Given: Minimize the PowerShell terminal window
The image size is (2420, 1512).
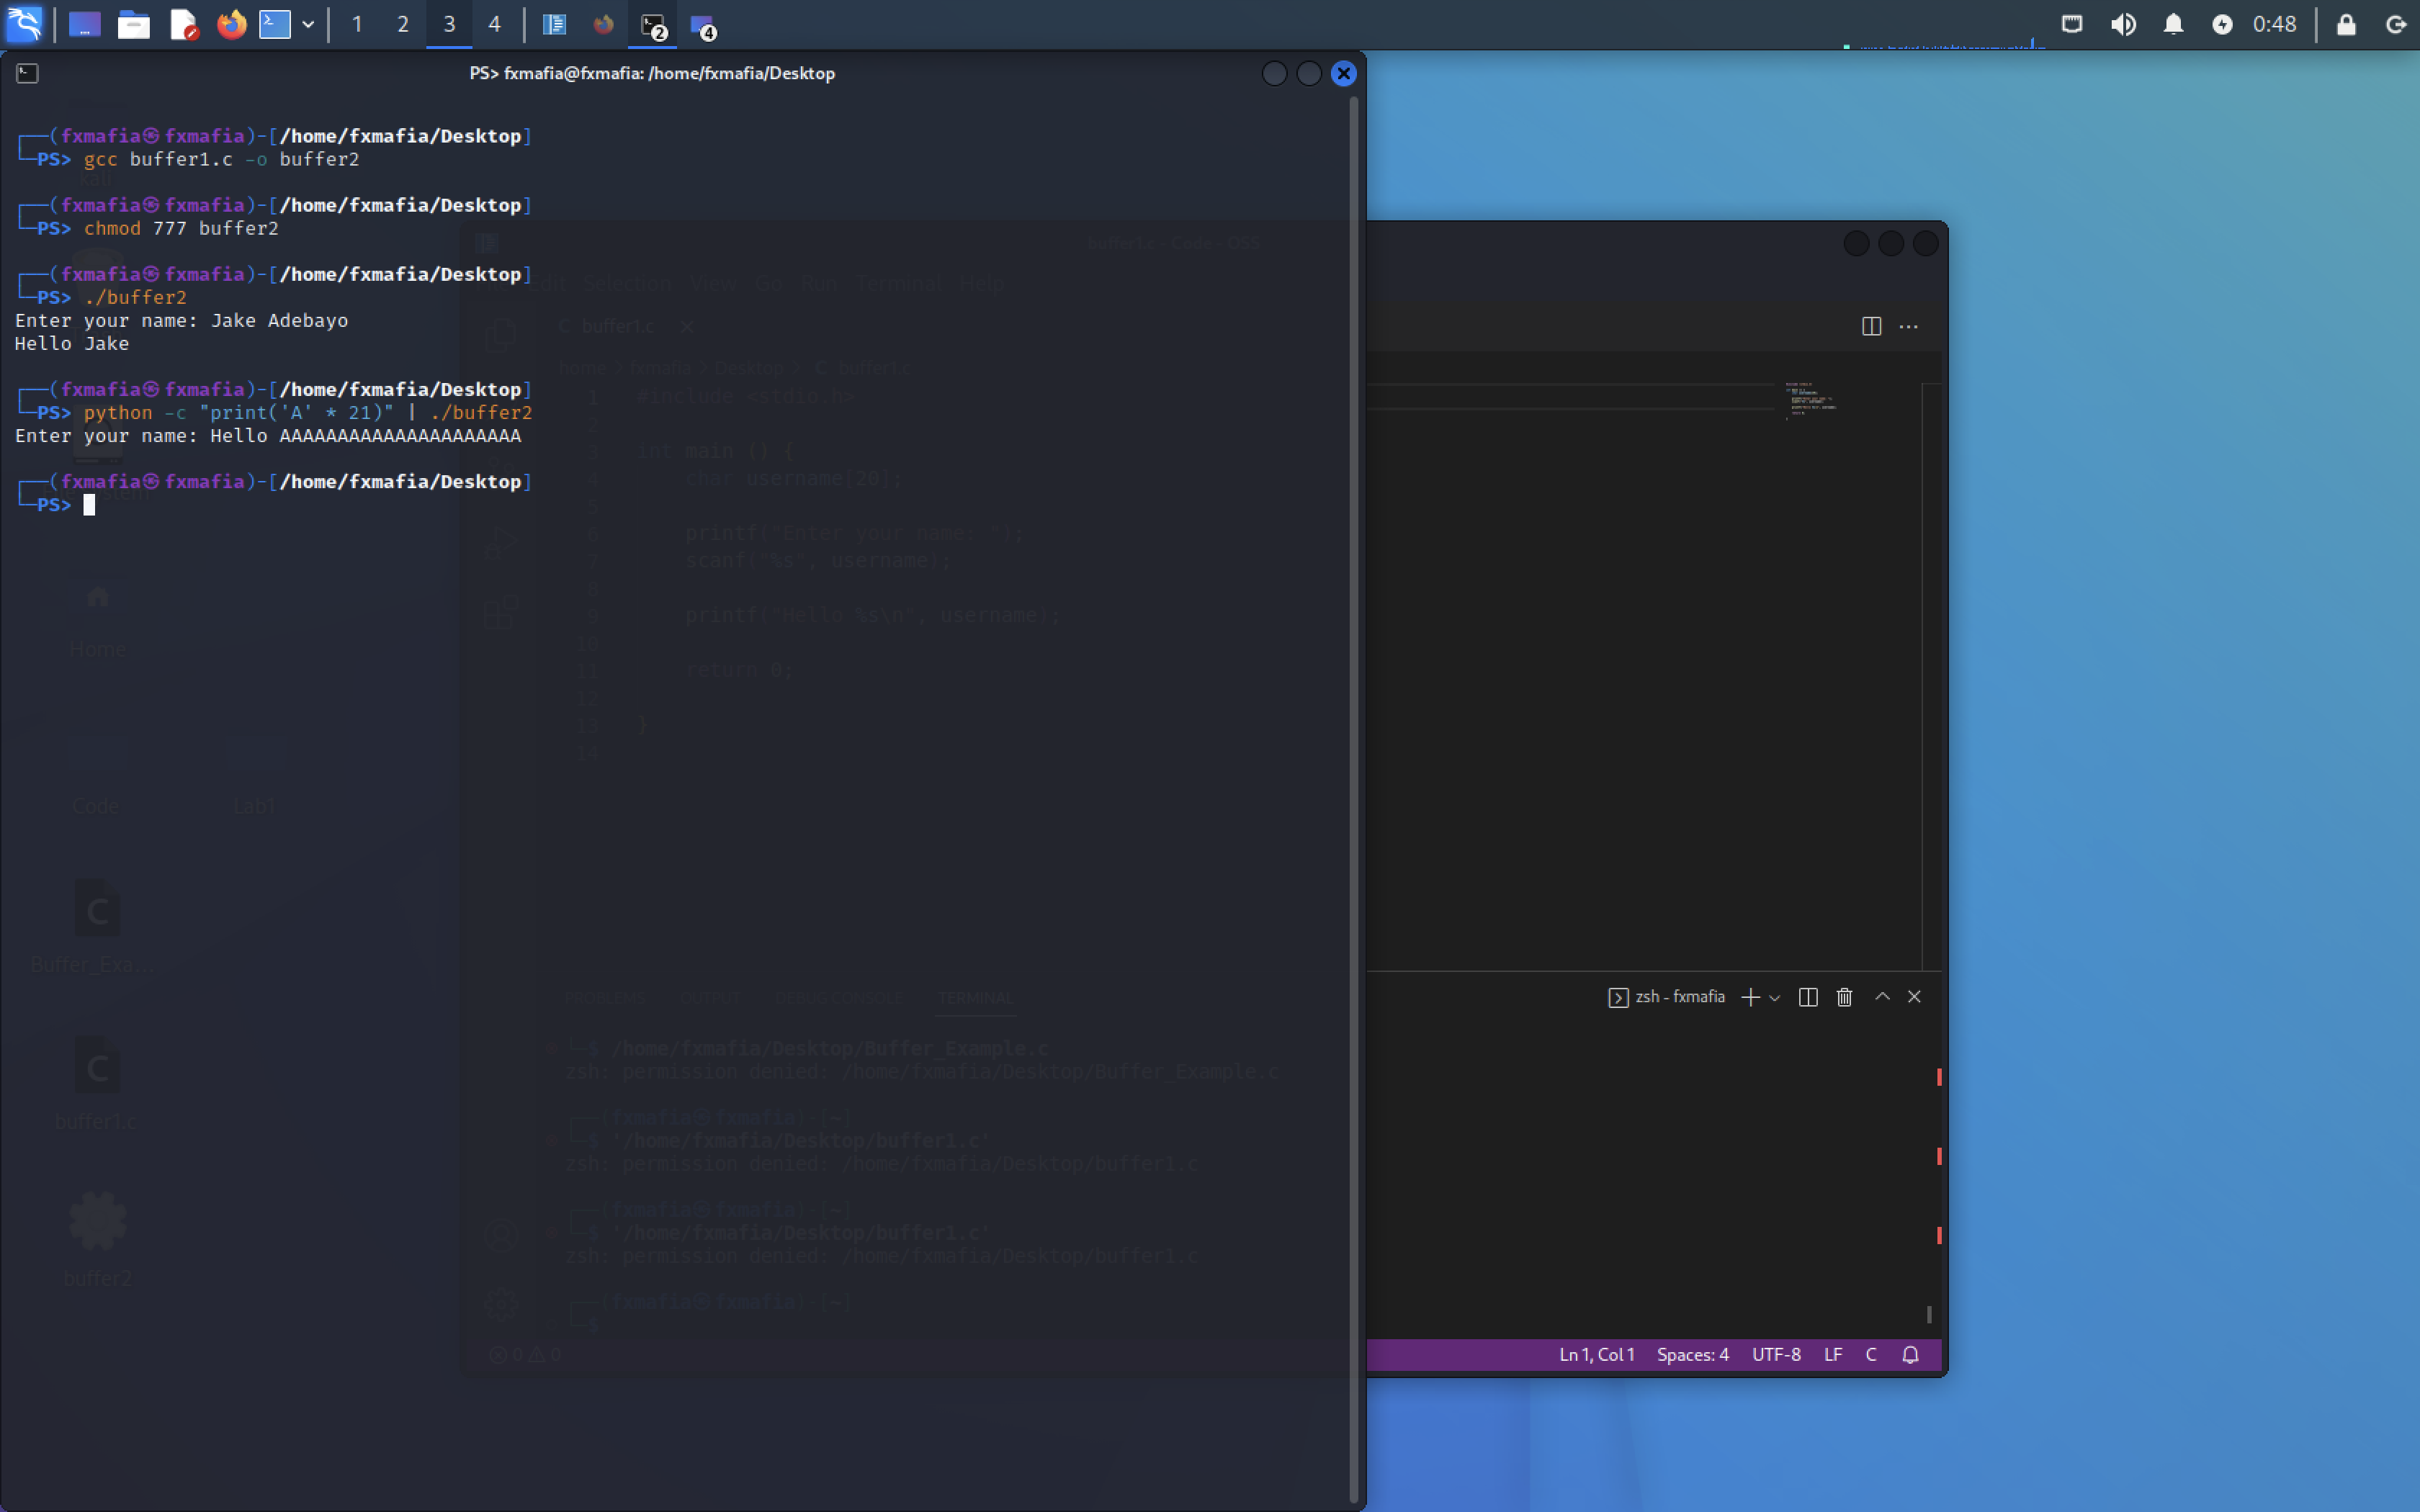Looking at the screenshot, I should [1274, 73].
